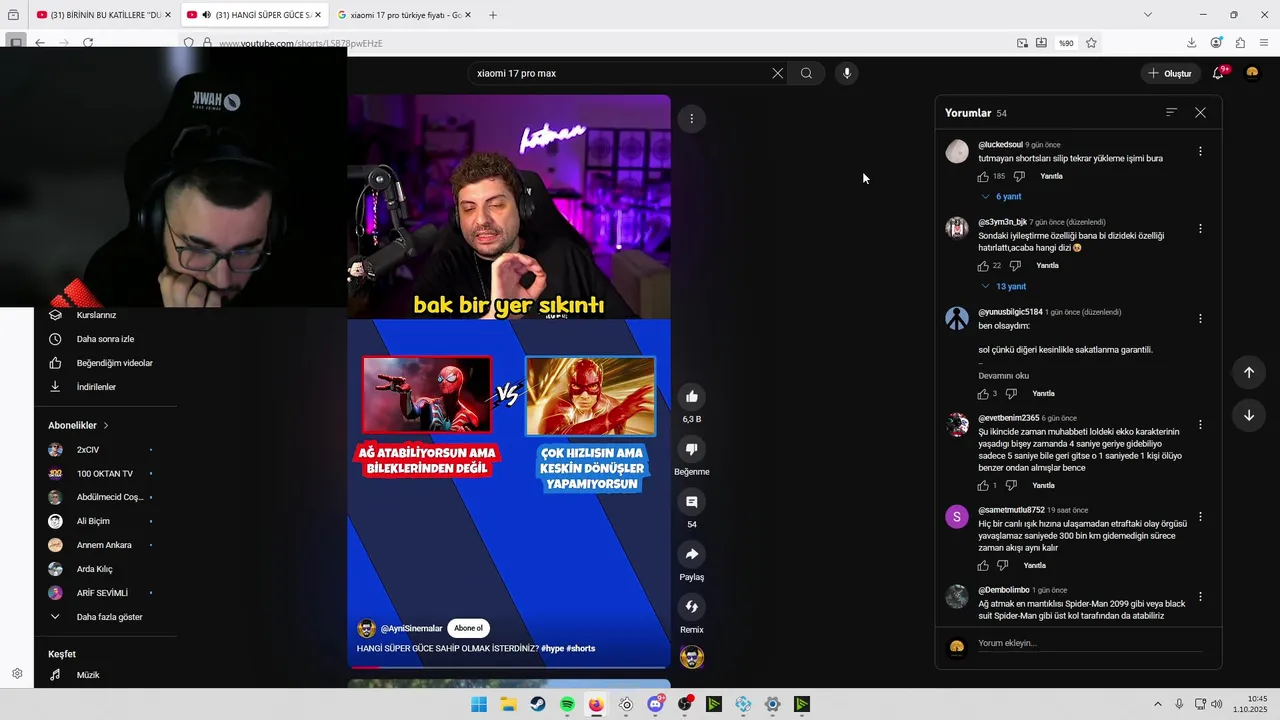This screenshot has width=1280, height=720.
Task: Reply to @evetbenim2365 with Yanıtla
Action: pyautogui.click(x=1043, y=486)
